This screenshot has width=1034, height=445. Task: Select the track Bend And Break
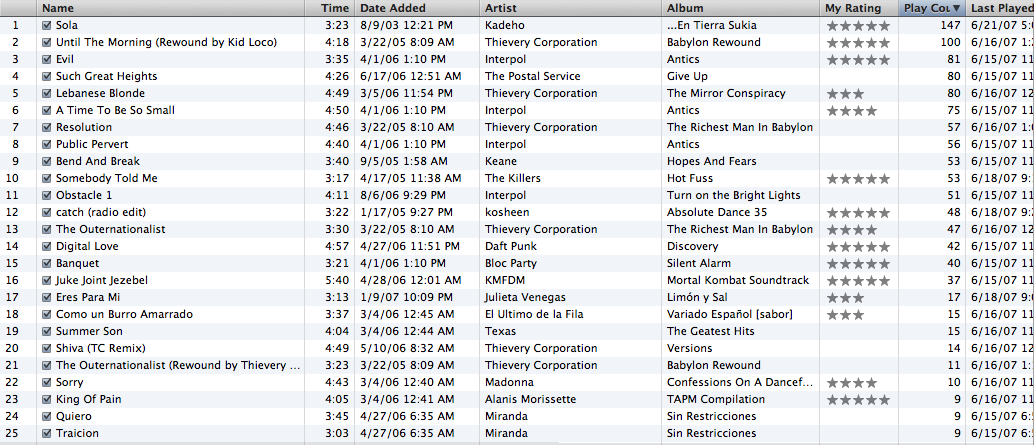[x=98, y=162]
